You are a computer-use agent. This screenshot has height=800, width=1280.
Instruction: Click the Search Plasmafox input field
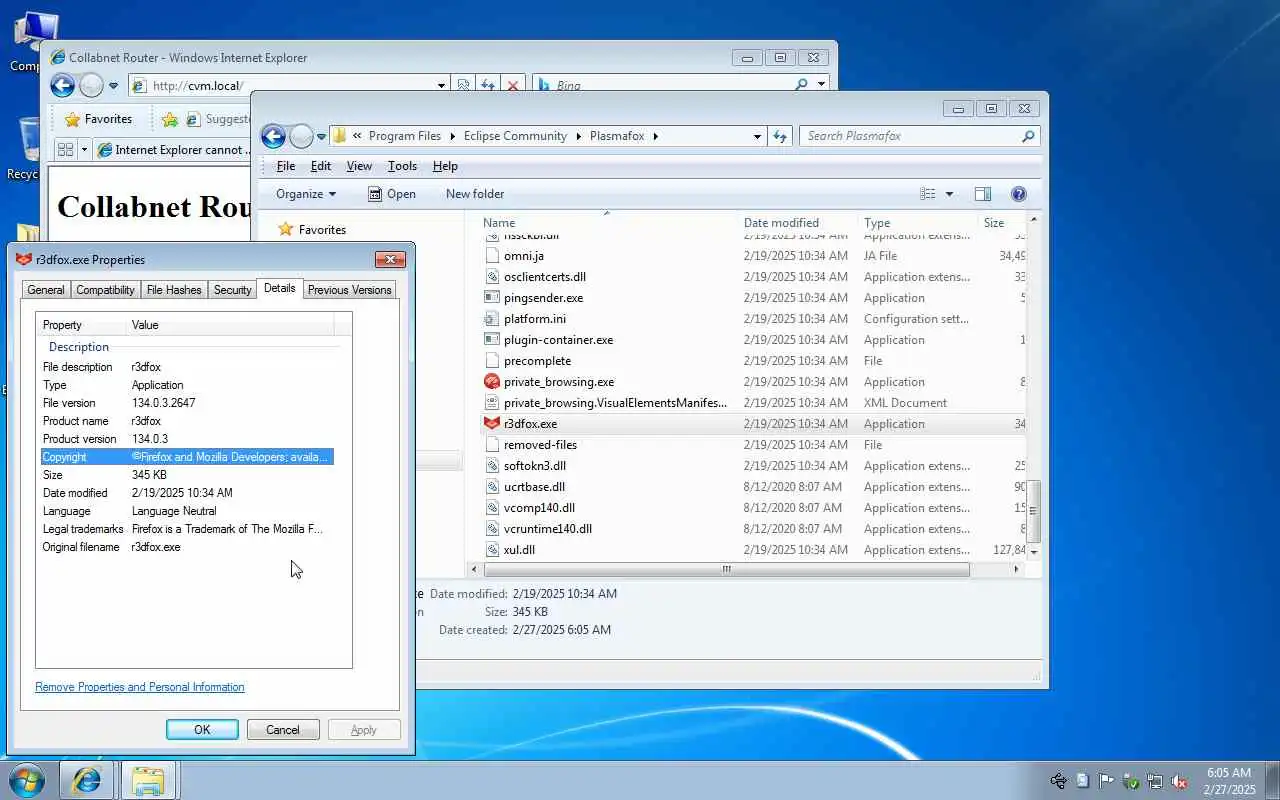pos(911,136)
